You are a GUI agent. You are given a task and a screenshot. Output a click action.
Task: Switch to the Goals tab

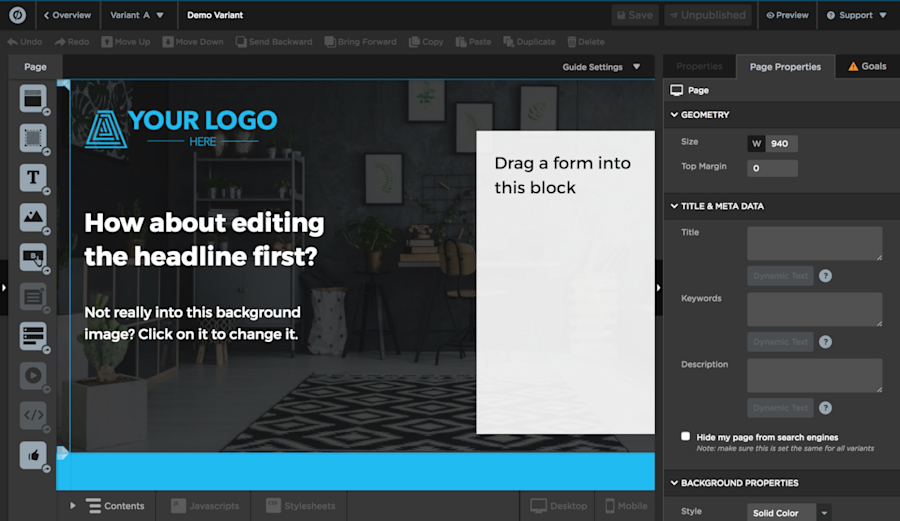click(x=867, y=67)
